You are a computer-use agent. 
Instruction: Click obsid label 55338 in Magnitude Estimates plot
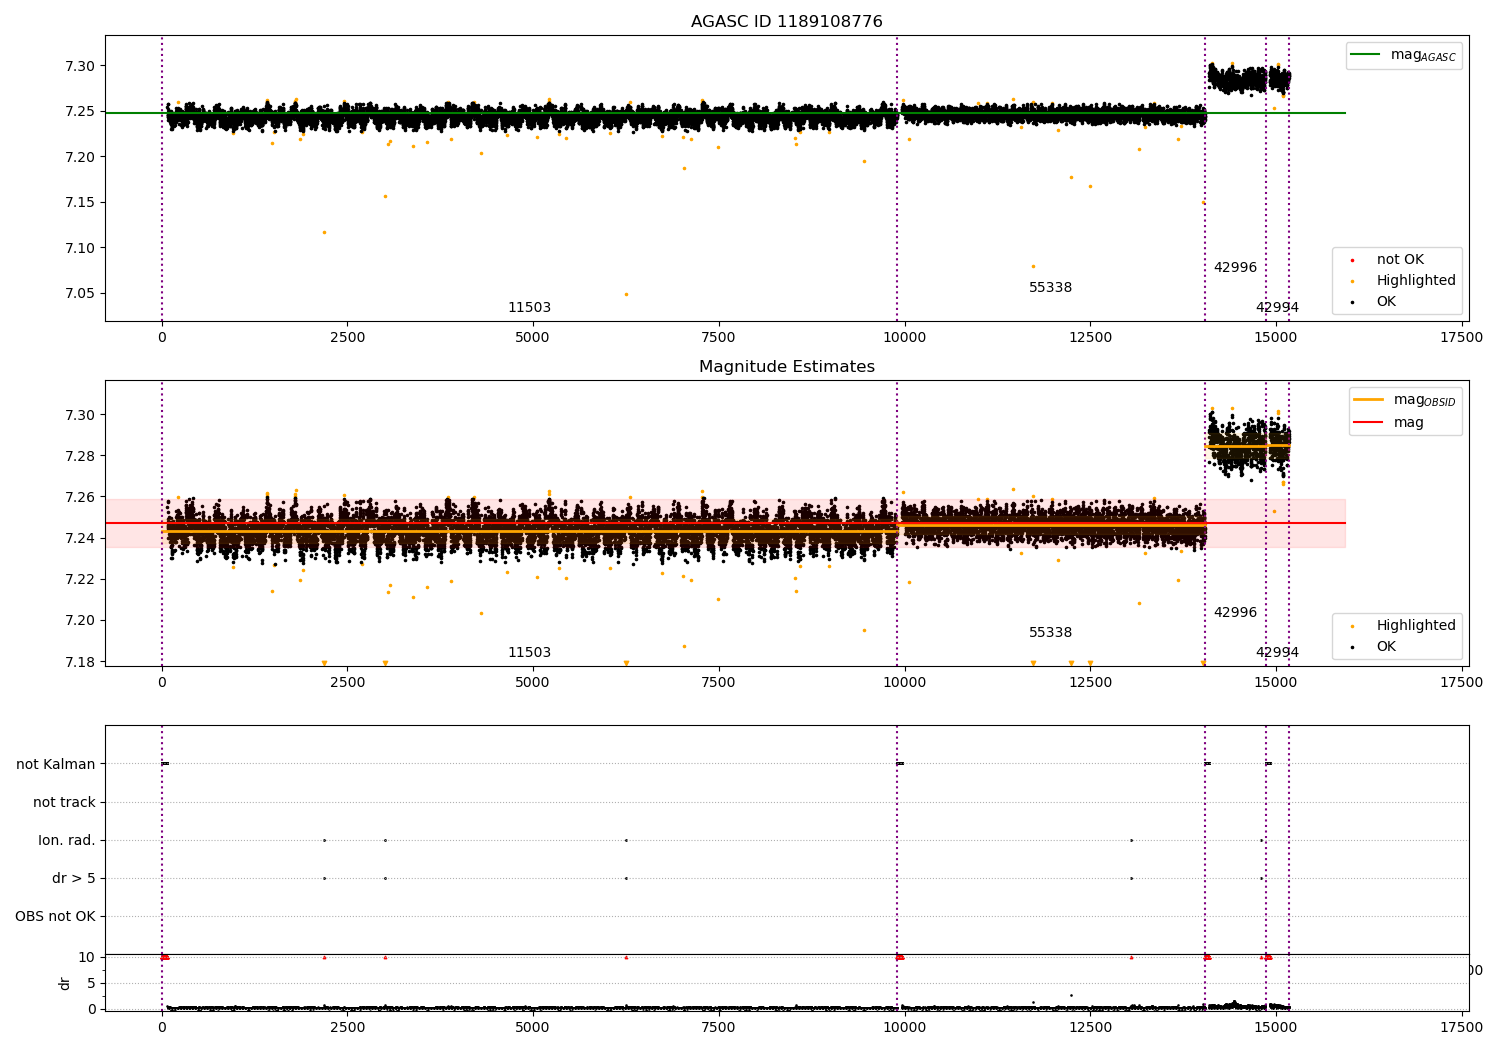click(1050, 633)
